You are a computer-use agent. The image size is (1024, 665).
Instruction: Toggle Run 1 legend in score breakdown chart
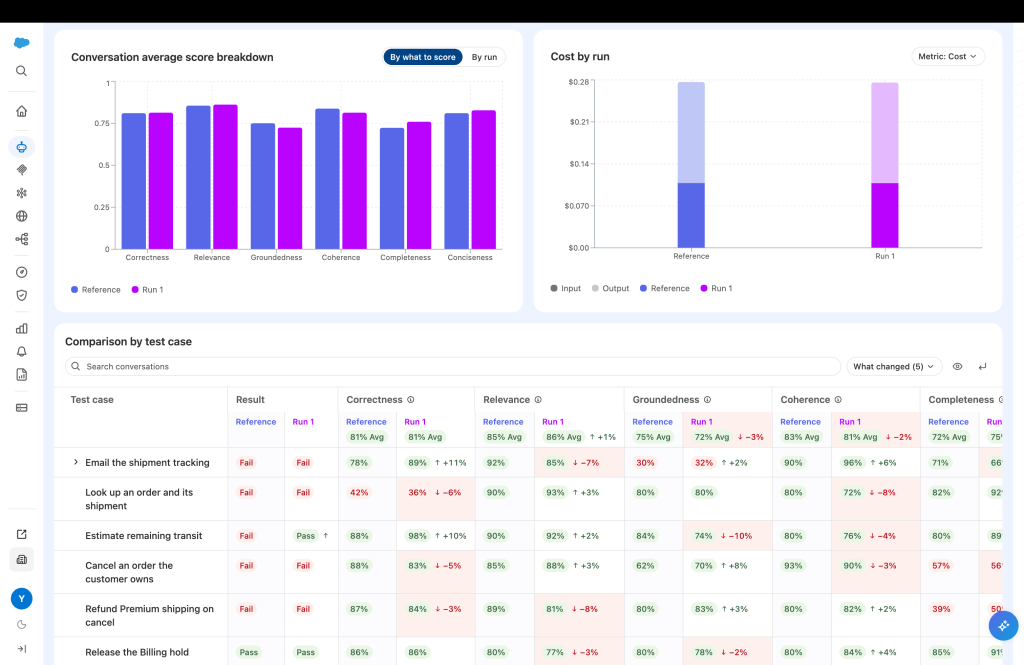[147, 289]
